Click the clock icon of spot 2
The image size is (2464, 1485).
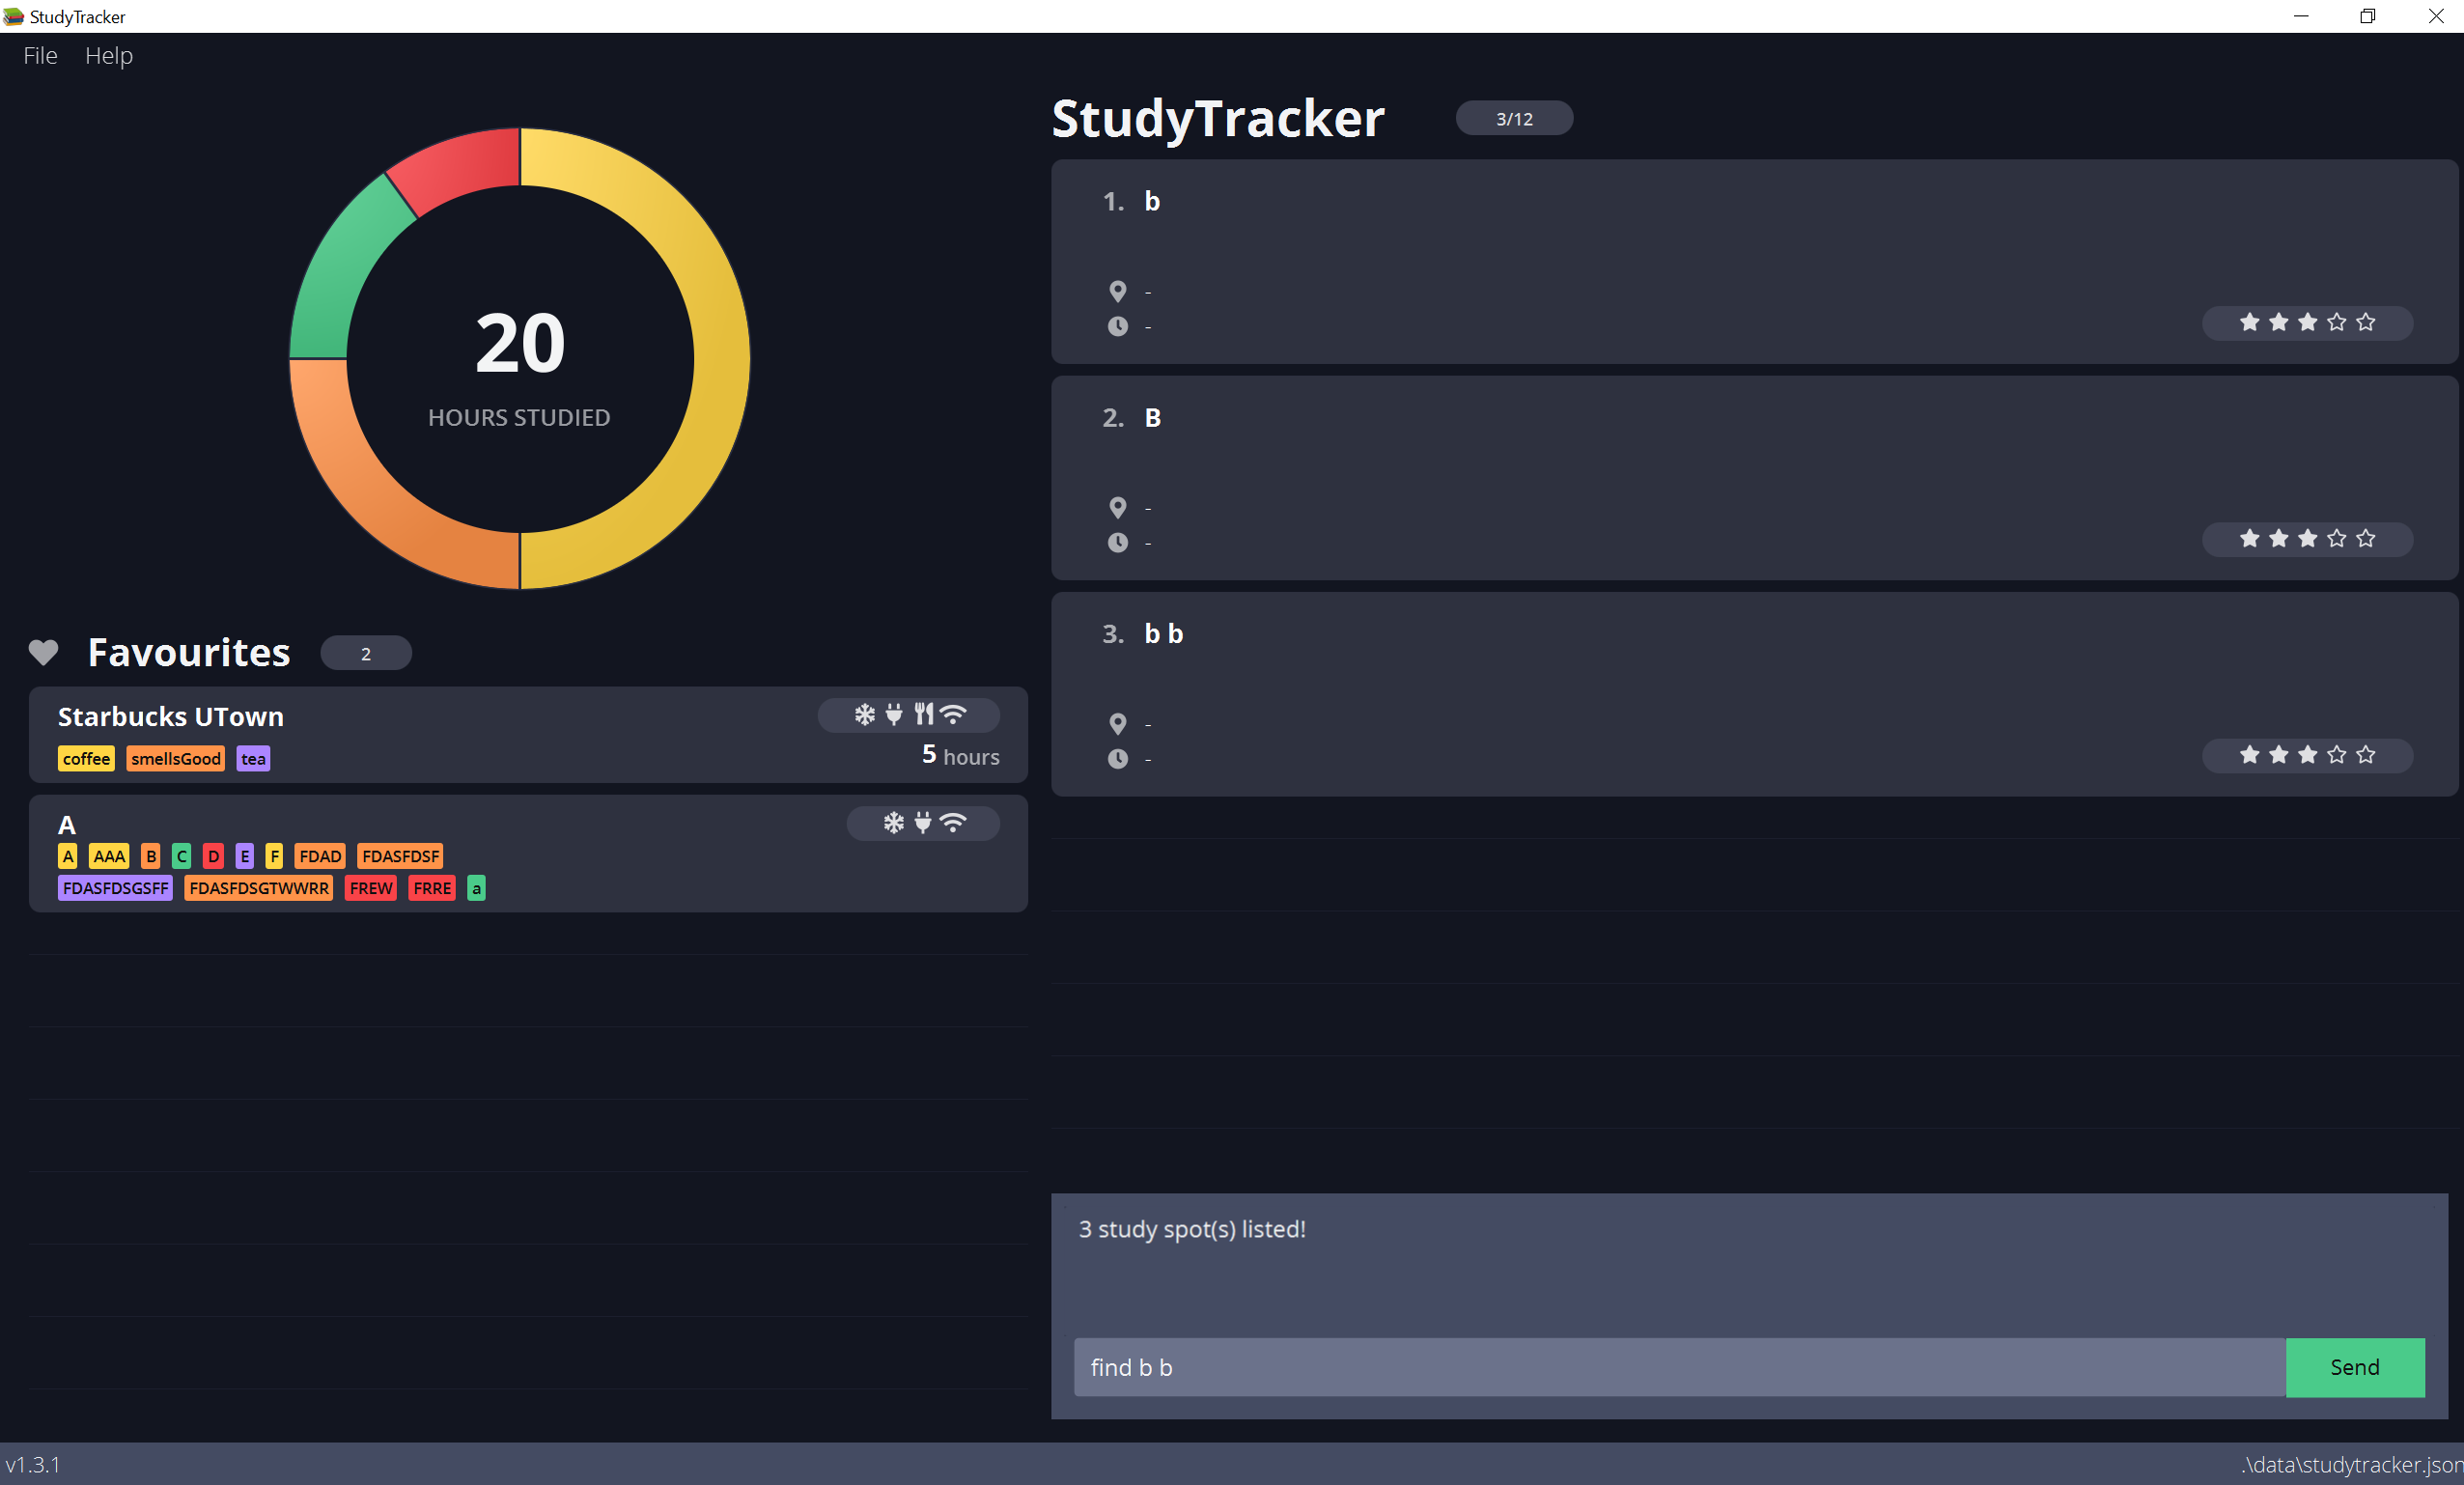coord(1118,542)
